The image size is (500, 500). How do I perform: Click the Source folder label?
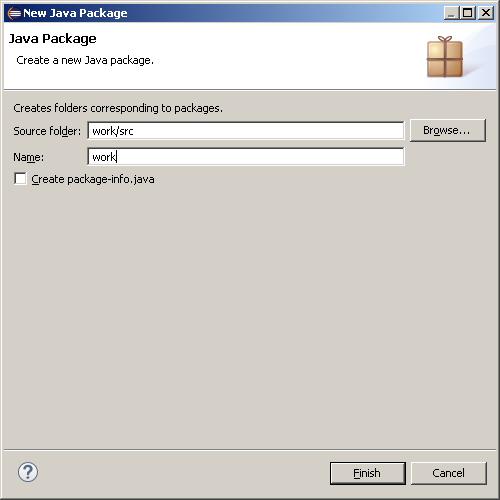tap(47, 131)
